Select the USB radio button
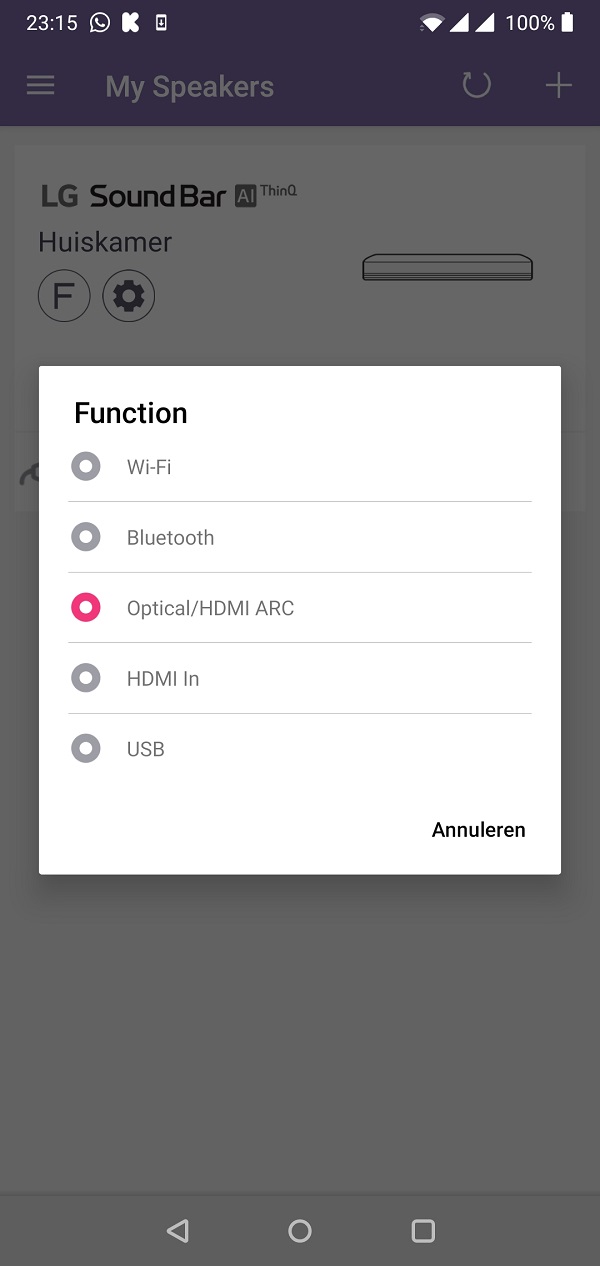The height and width of the screenshot is (1266, 600). [x=86, y=748]
